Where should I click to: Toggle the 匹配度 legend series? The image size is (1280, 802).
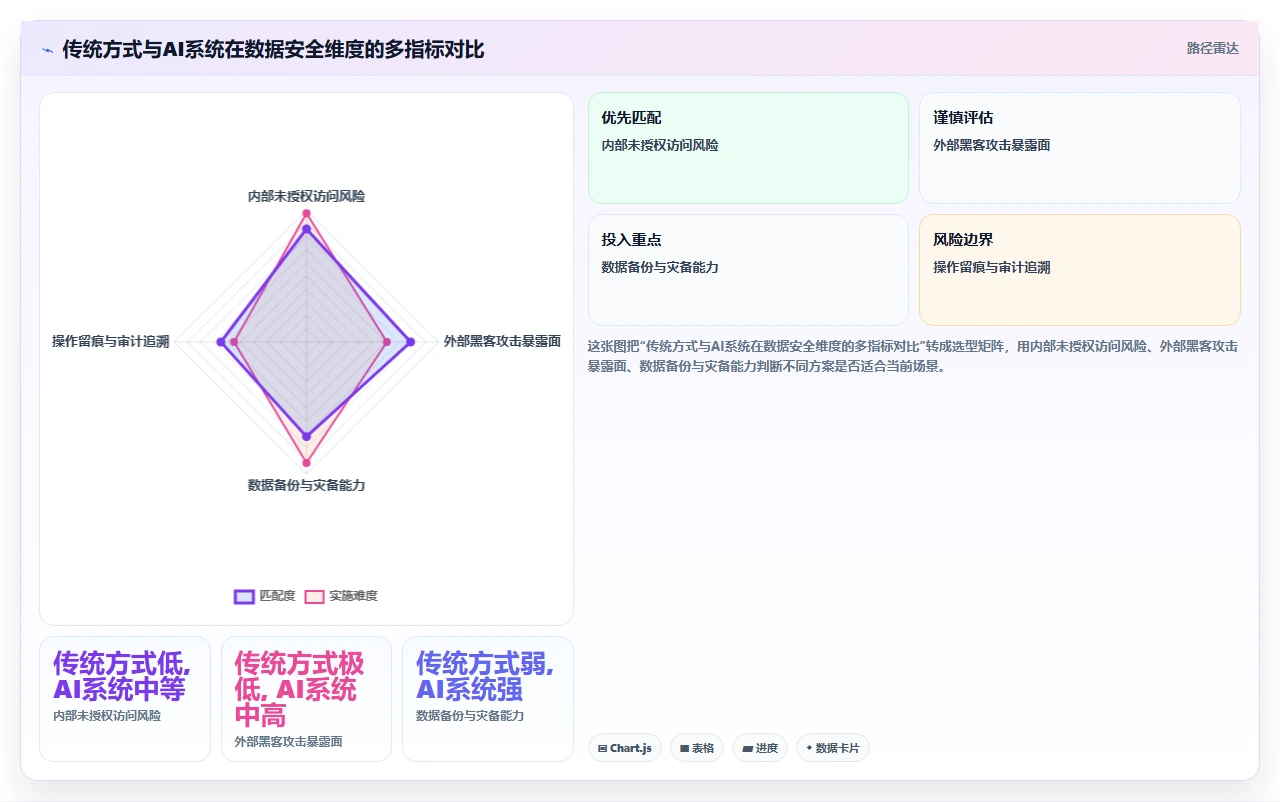pos(265,596)
